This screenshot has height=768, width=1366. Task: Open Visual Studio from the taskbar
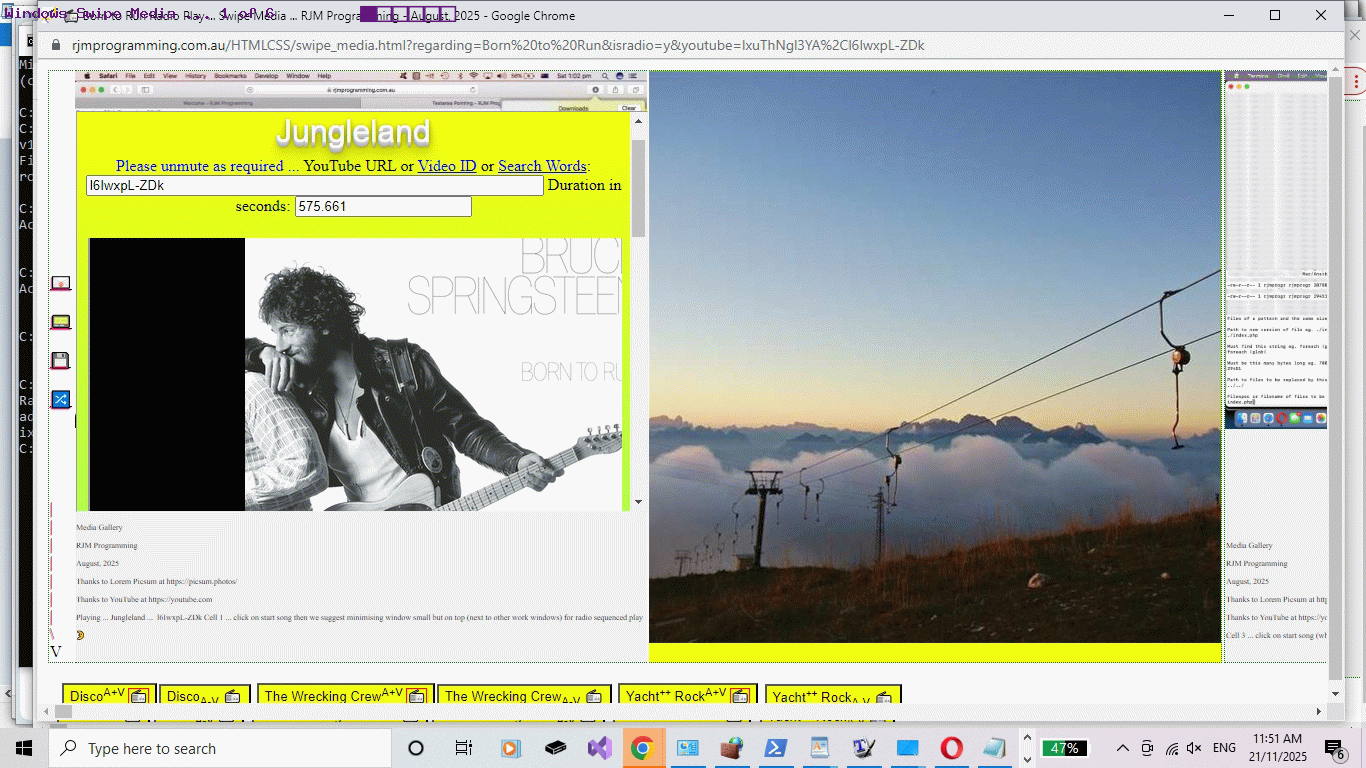tap(599, 748)
